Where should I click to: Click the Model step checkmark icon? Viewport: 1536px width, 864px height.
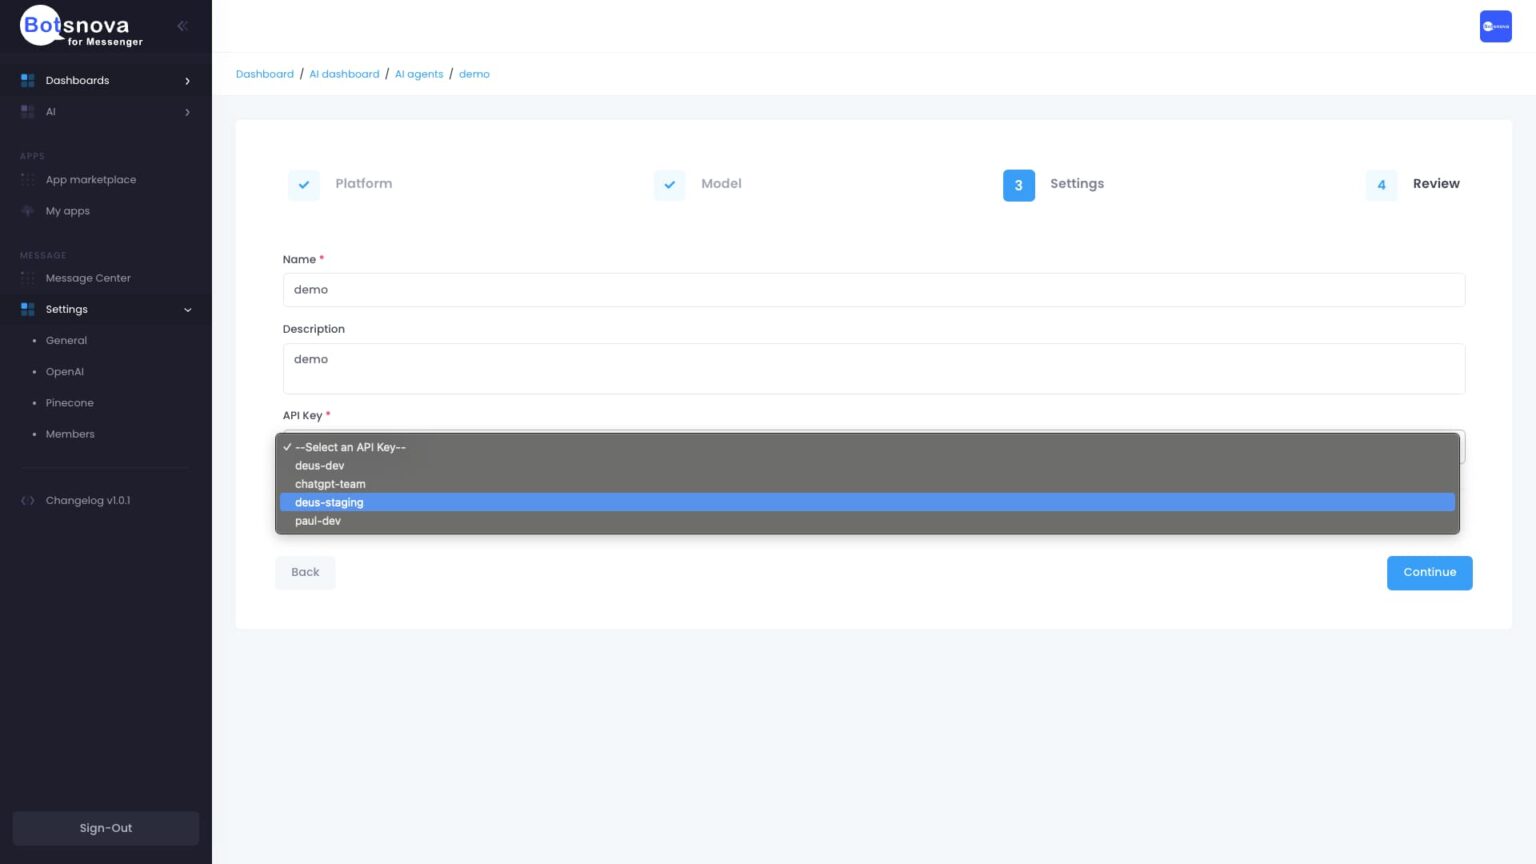[x=670, y=185]
